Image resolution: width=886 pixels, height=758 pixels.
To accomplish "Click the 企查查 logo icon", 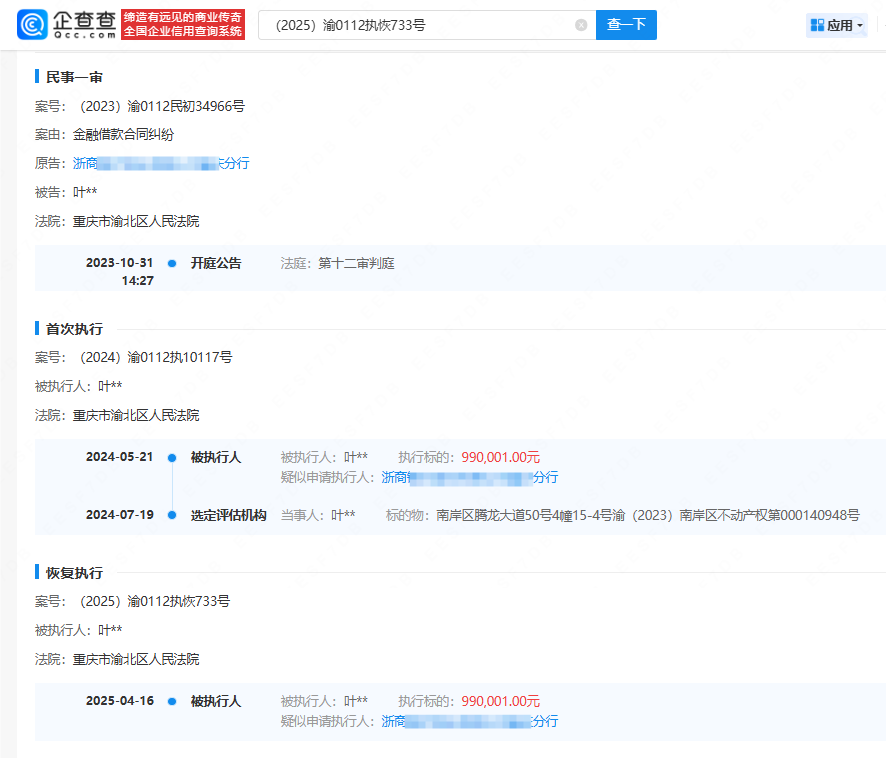I will click(32, 25).
